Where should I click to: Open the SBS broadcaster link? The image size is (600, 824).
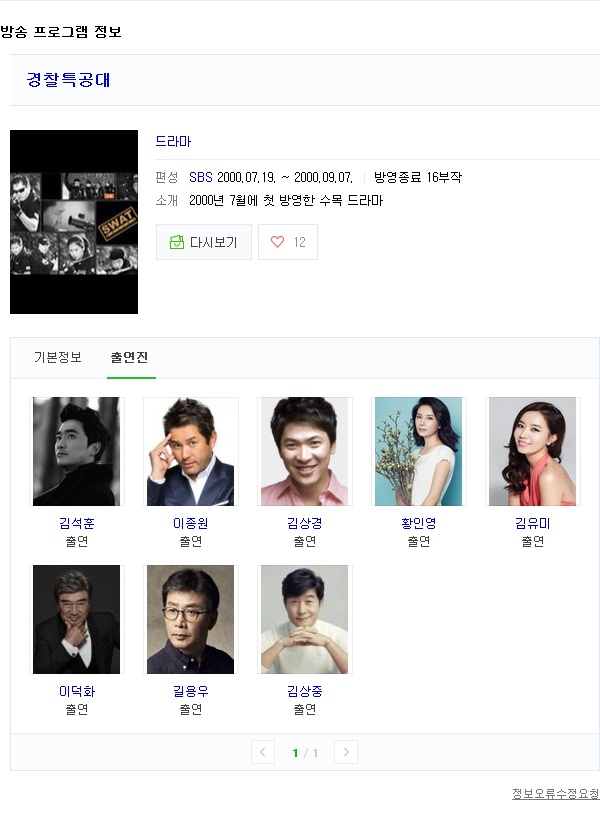200,177
